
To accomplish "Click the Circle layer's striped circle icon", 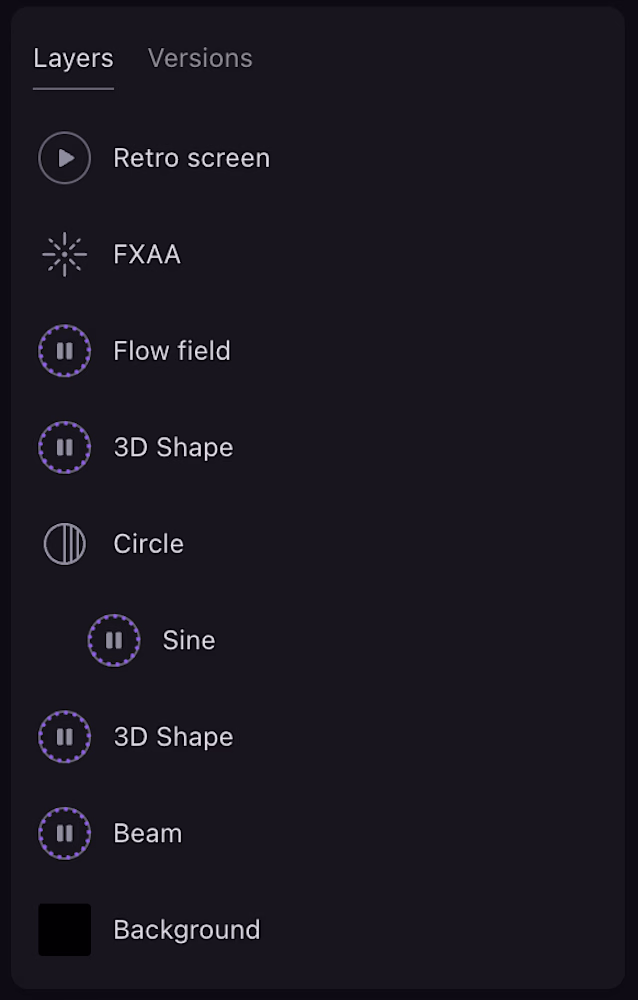I will 65,544.
